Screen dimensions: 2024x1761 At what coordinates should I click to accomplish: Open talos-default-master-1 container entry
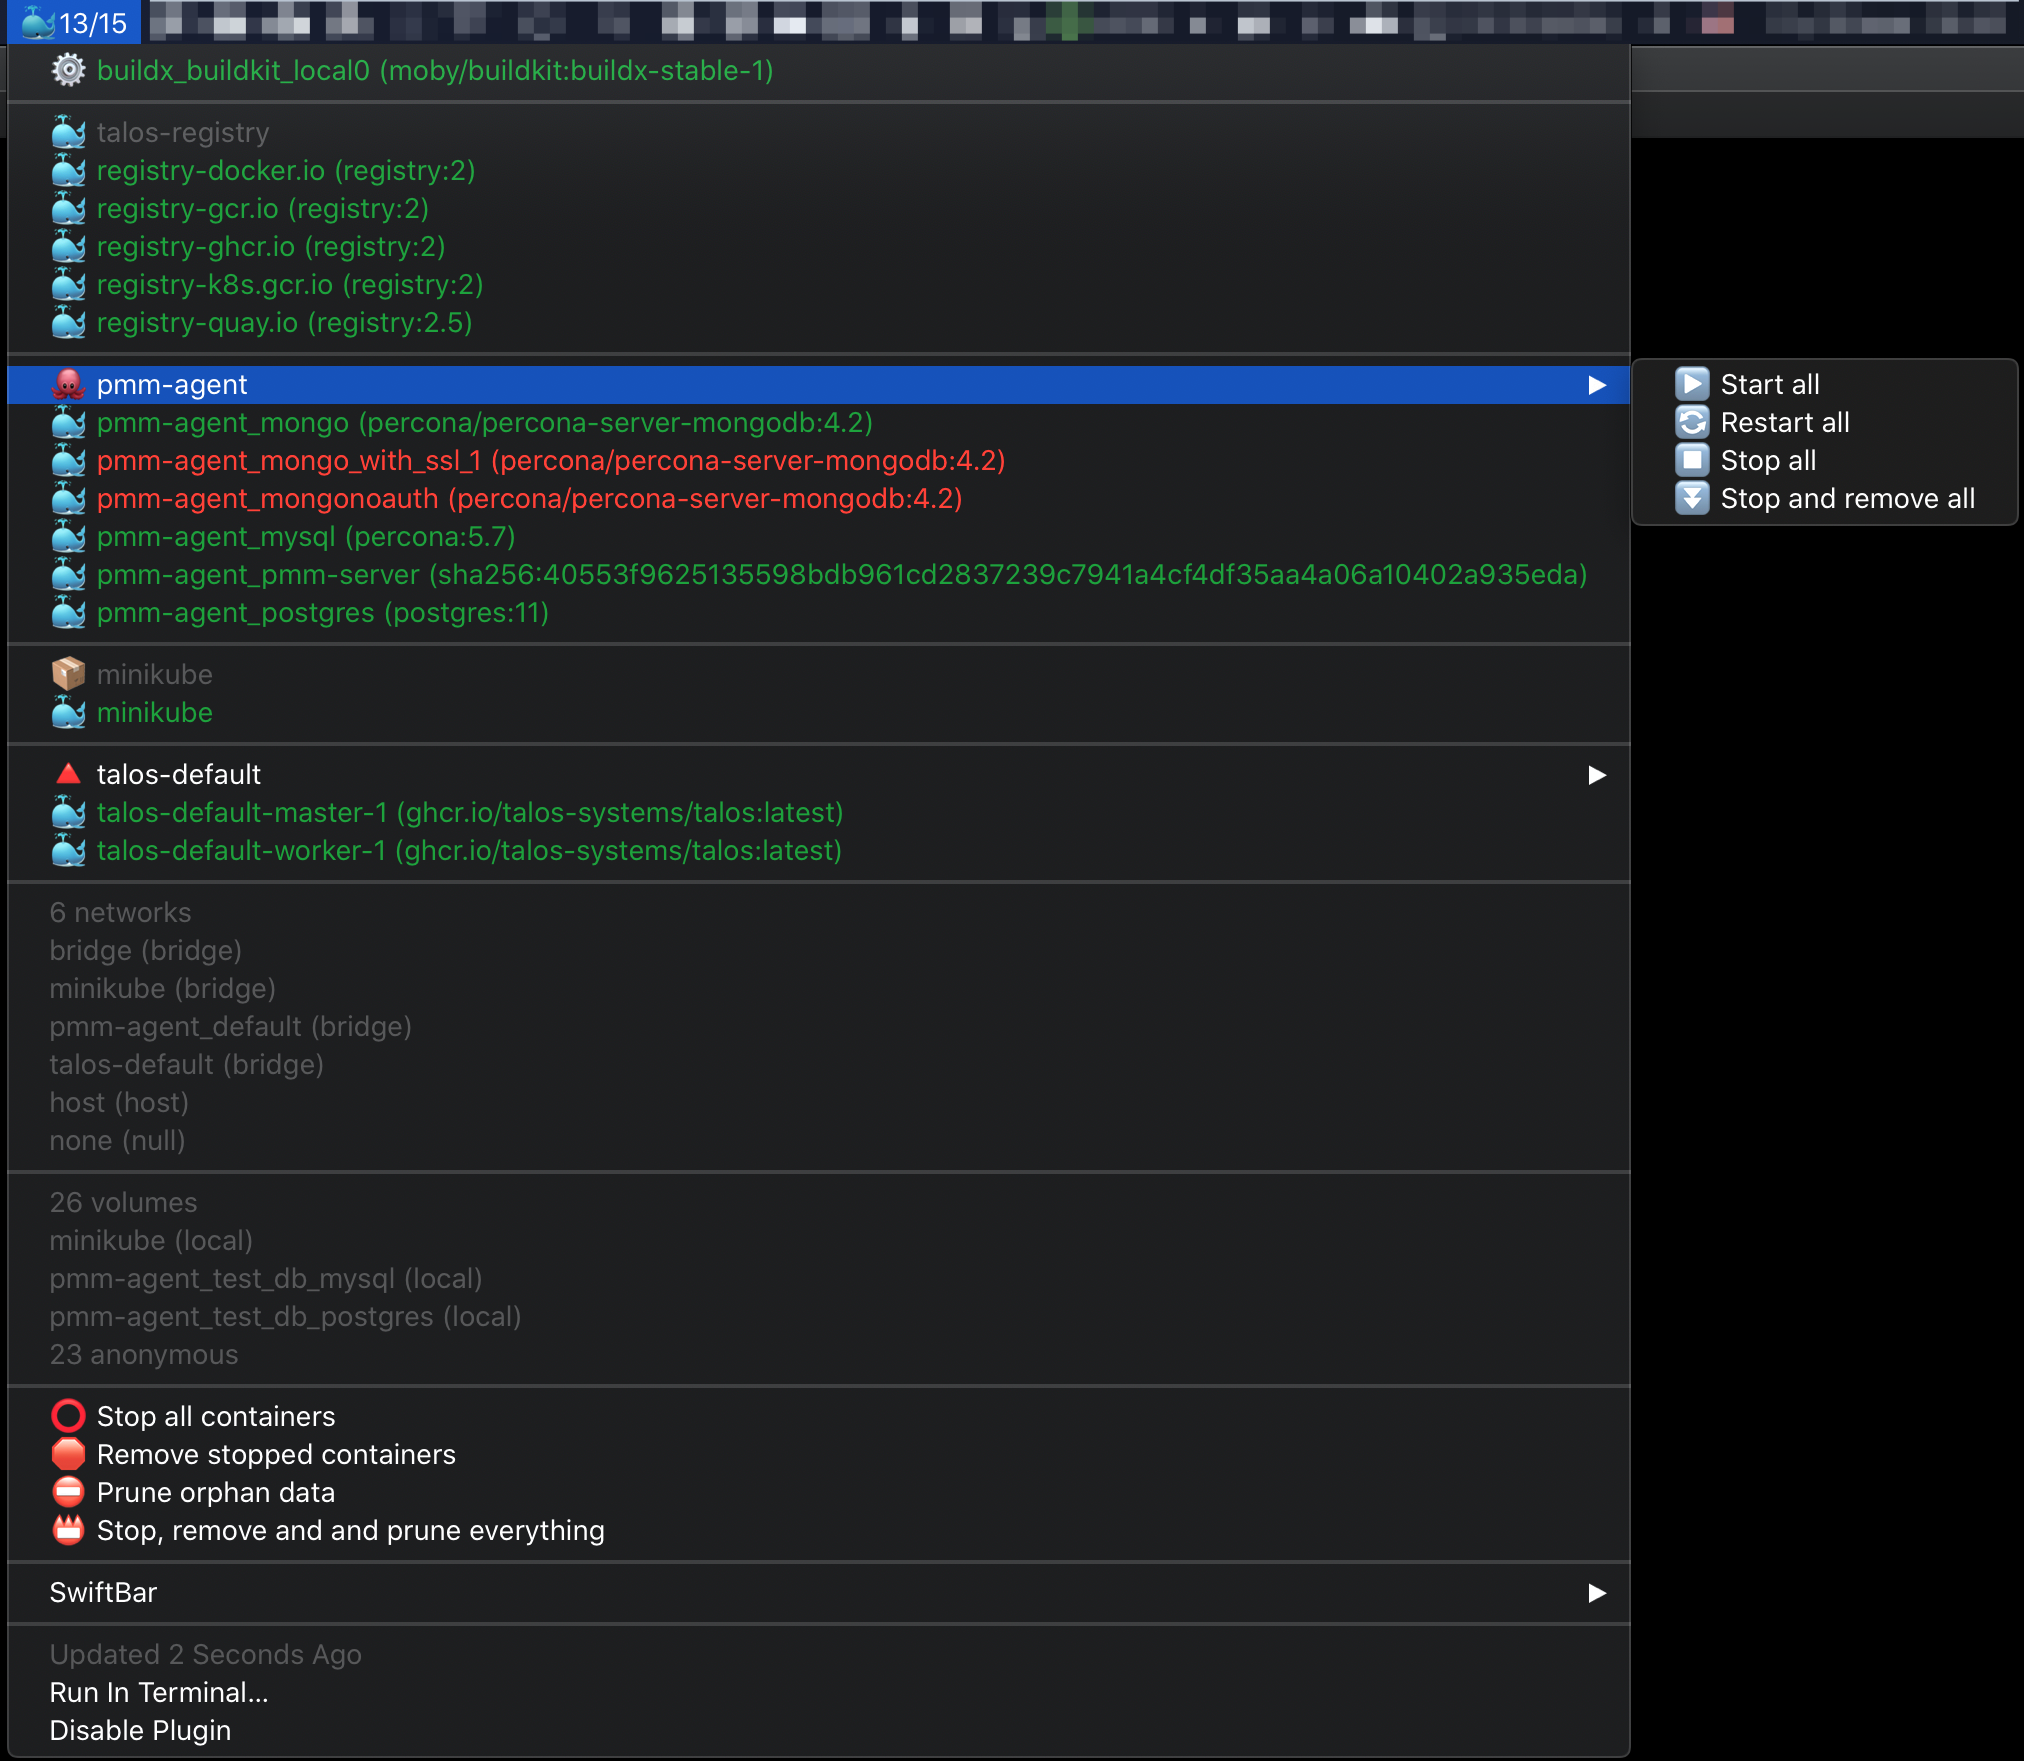click(819, 813)
